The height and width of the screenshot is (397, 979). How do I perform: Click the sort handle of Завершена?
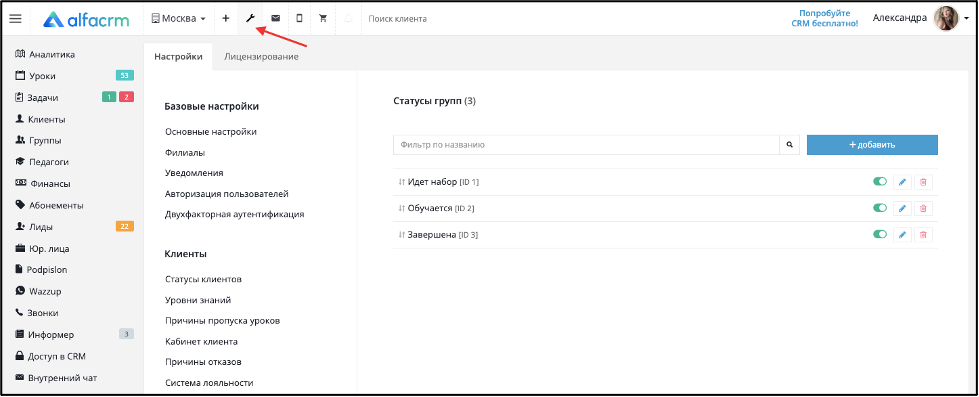pos(401,235)
